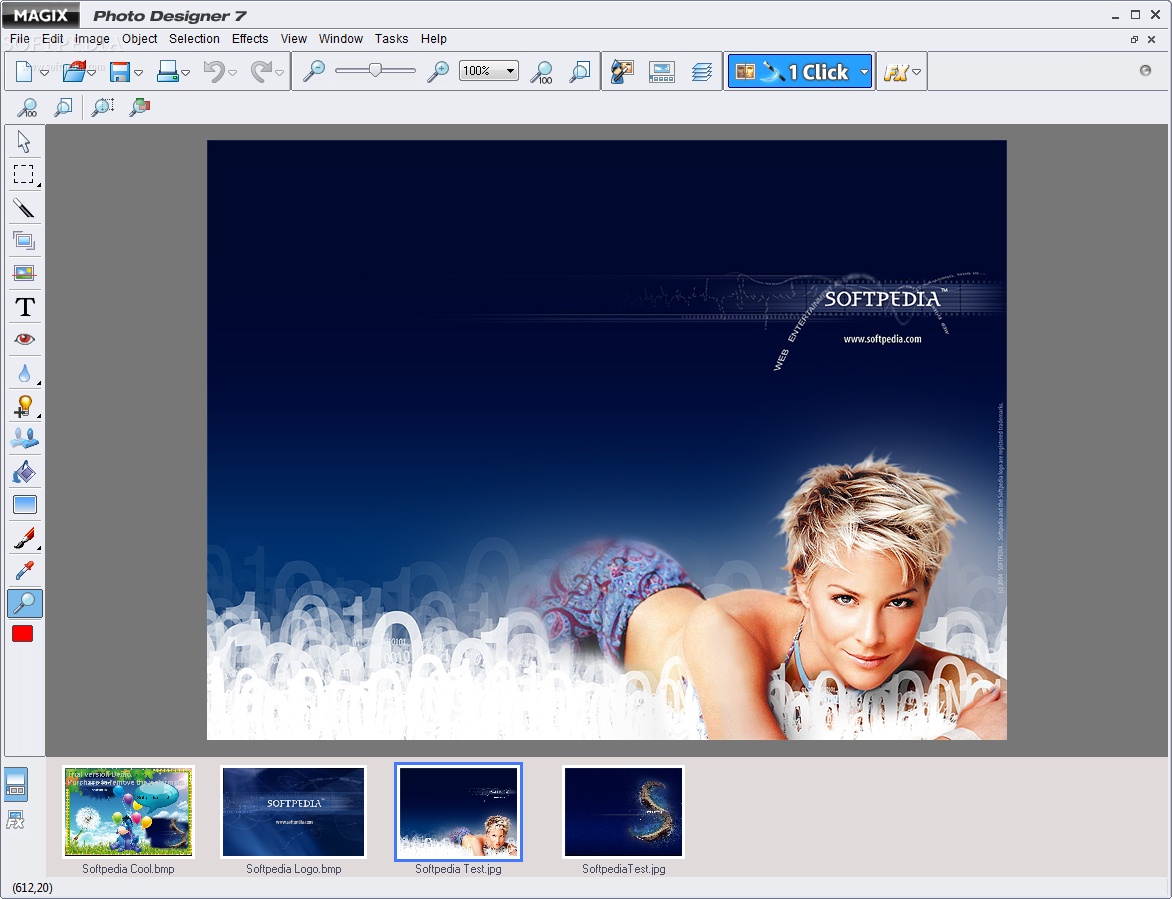Select the Softpedia Logo.bmp thumbnail

tap(294, 812)
